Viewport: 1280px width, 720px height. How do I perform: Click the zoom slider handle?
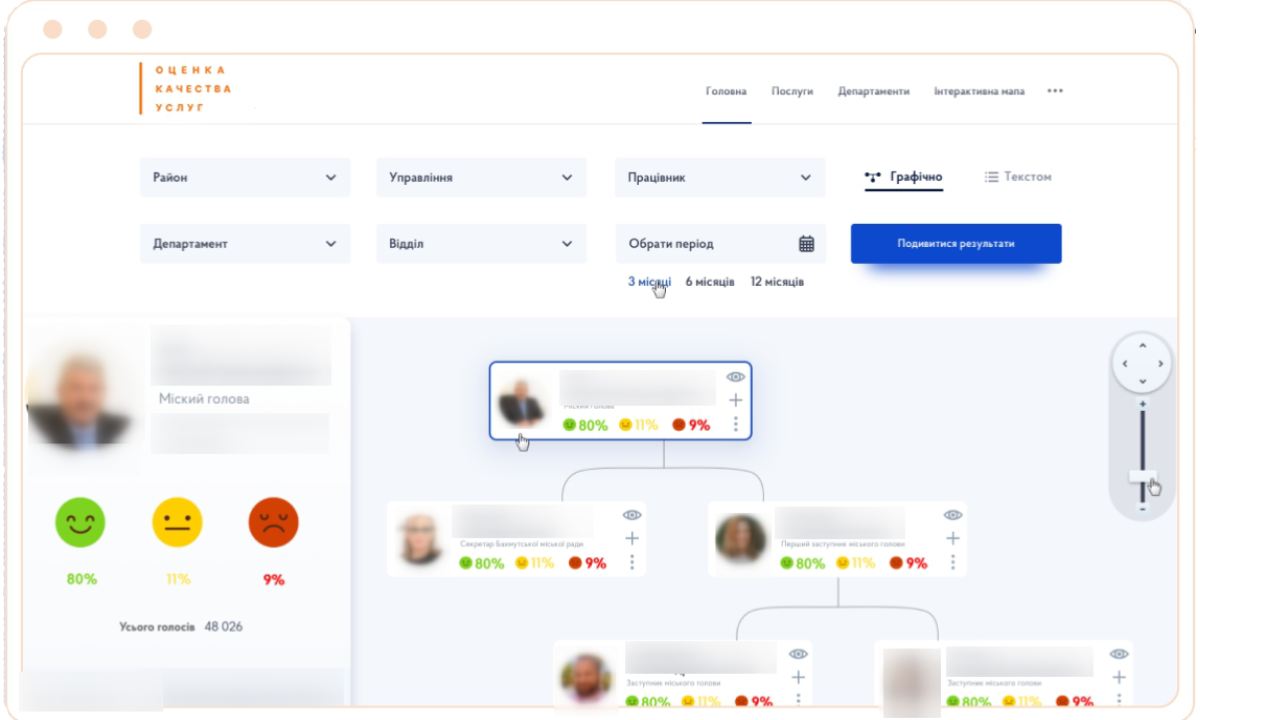click(x=1142, y=477)
